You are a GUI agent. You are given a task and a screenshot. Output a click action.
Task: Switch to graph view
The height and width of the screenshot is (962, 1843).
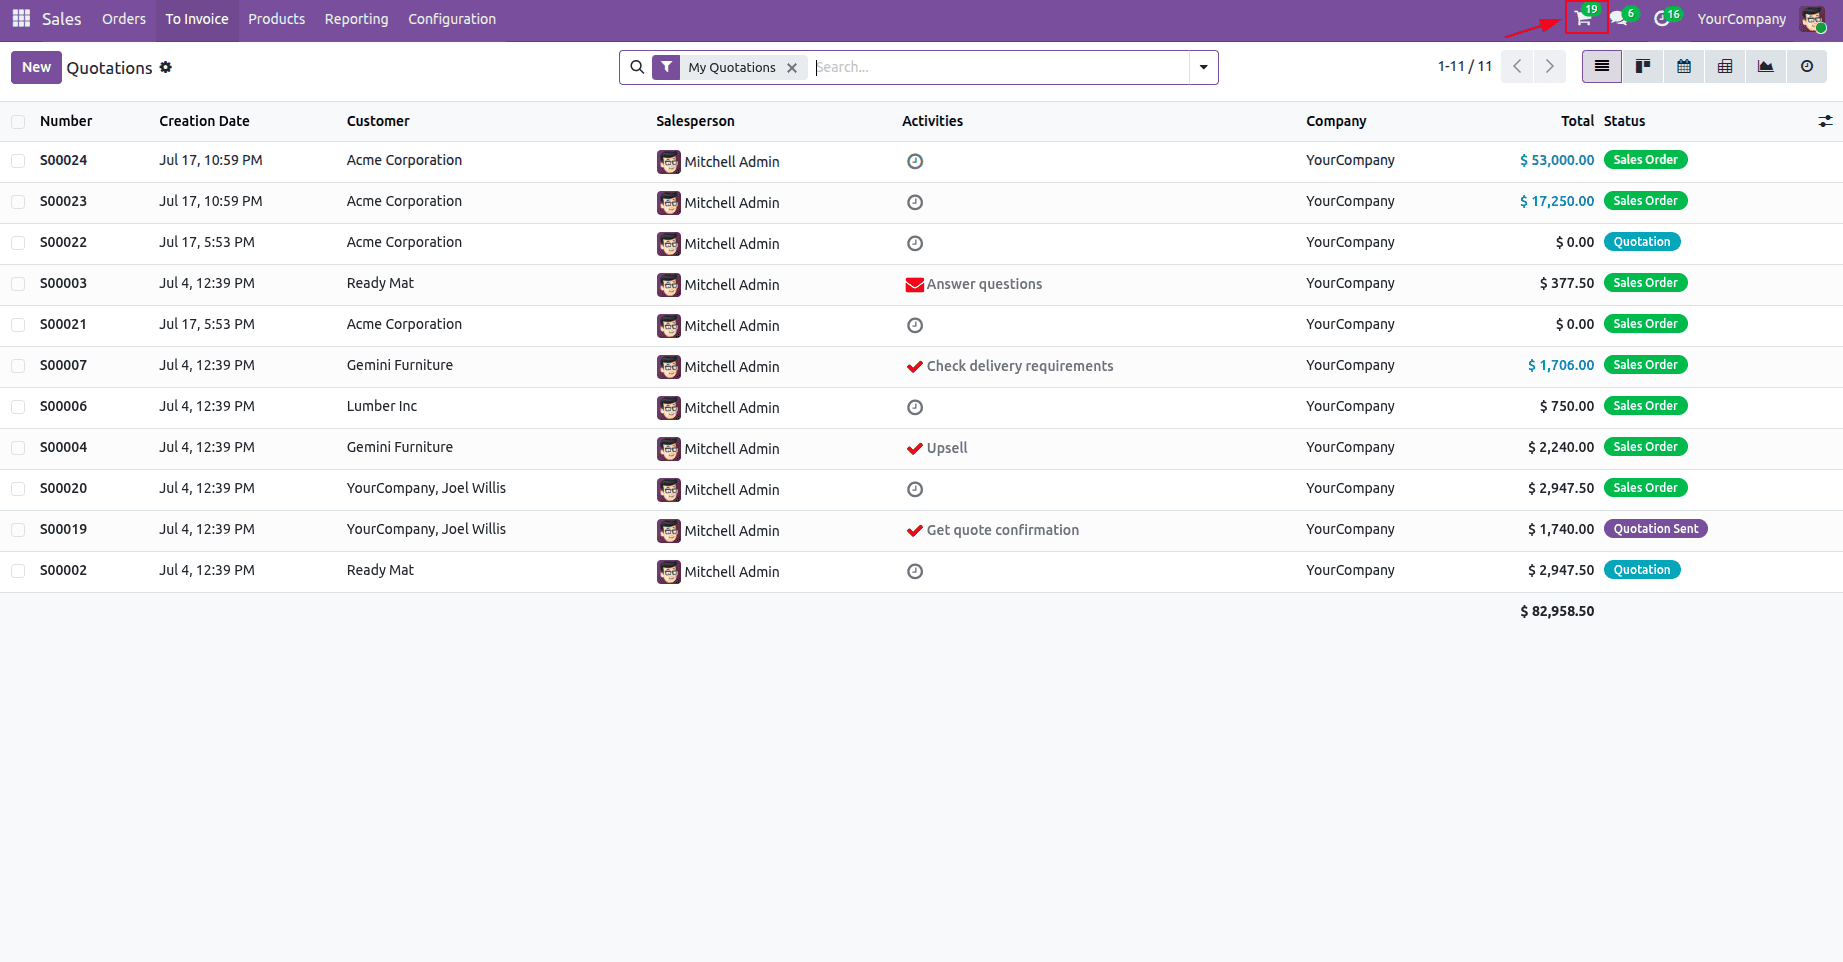1766,66
